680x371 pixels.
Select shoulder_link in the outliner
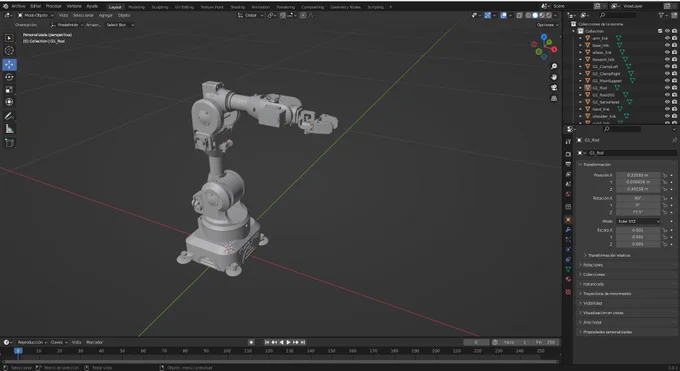[604, 116]
